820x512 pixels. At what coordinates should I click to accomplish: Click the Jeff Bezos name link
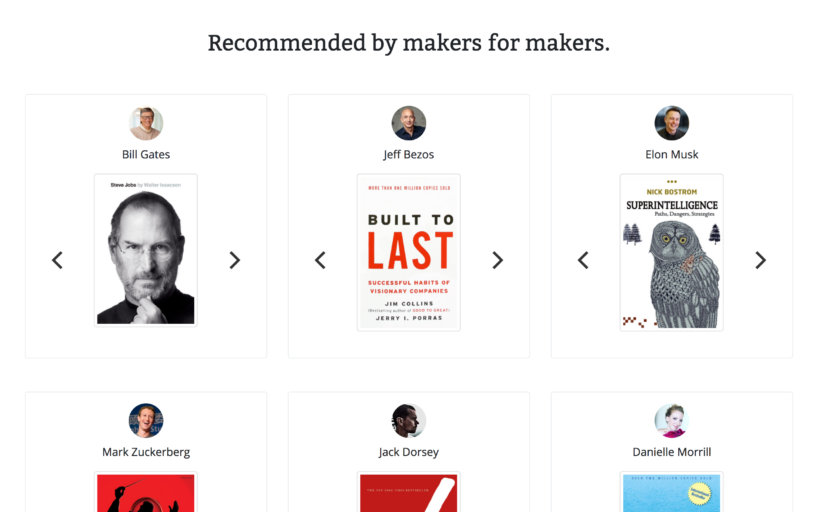409,154
